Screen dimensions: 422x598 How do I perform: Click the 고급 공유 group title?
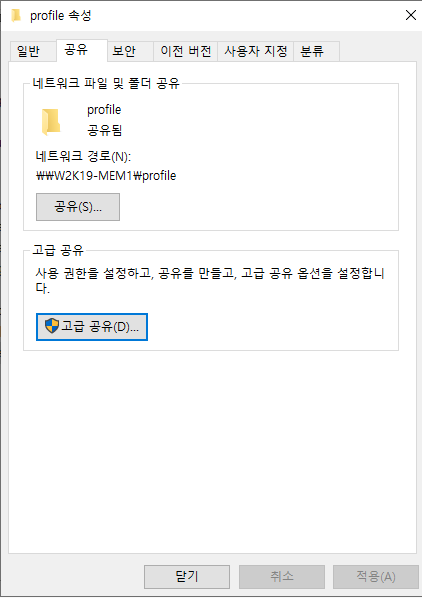(58, 250)
